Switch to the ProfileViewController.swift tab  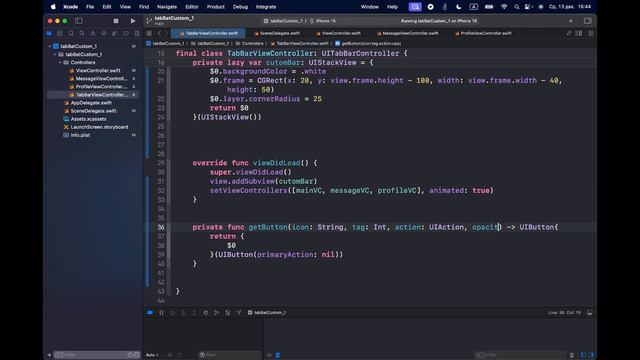[483, 33]
